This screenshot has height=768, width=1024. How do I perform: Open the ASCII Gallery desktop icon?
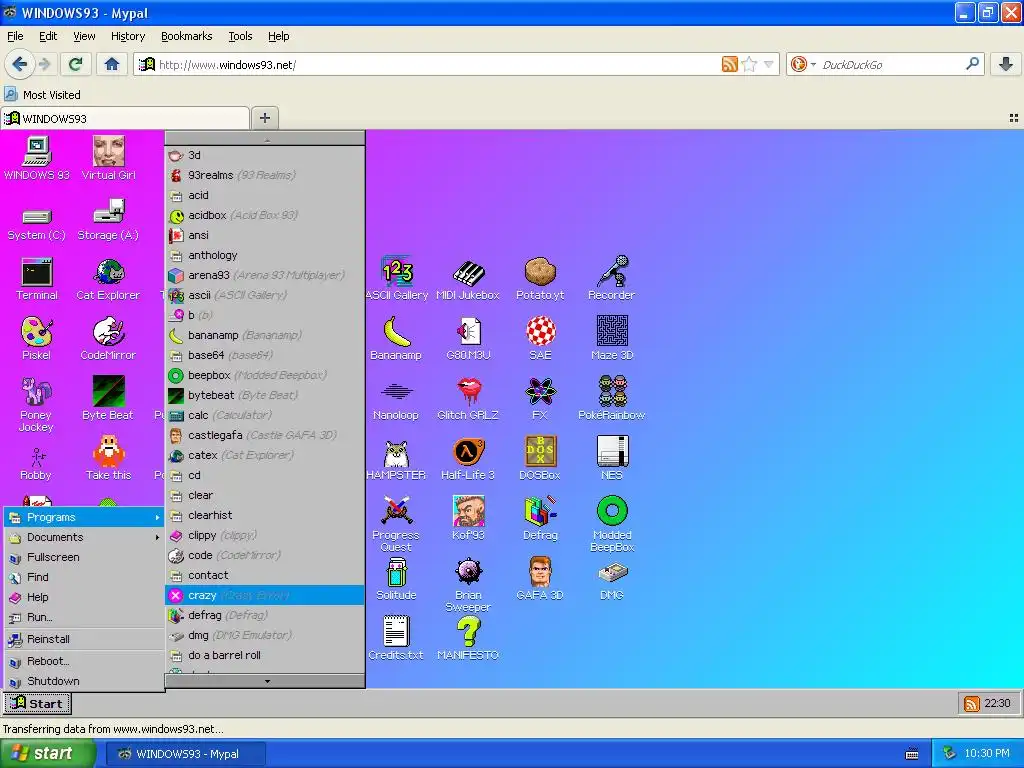click(x=396, y=280)
